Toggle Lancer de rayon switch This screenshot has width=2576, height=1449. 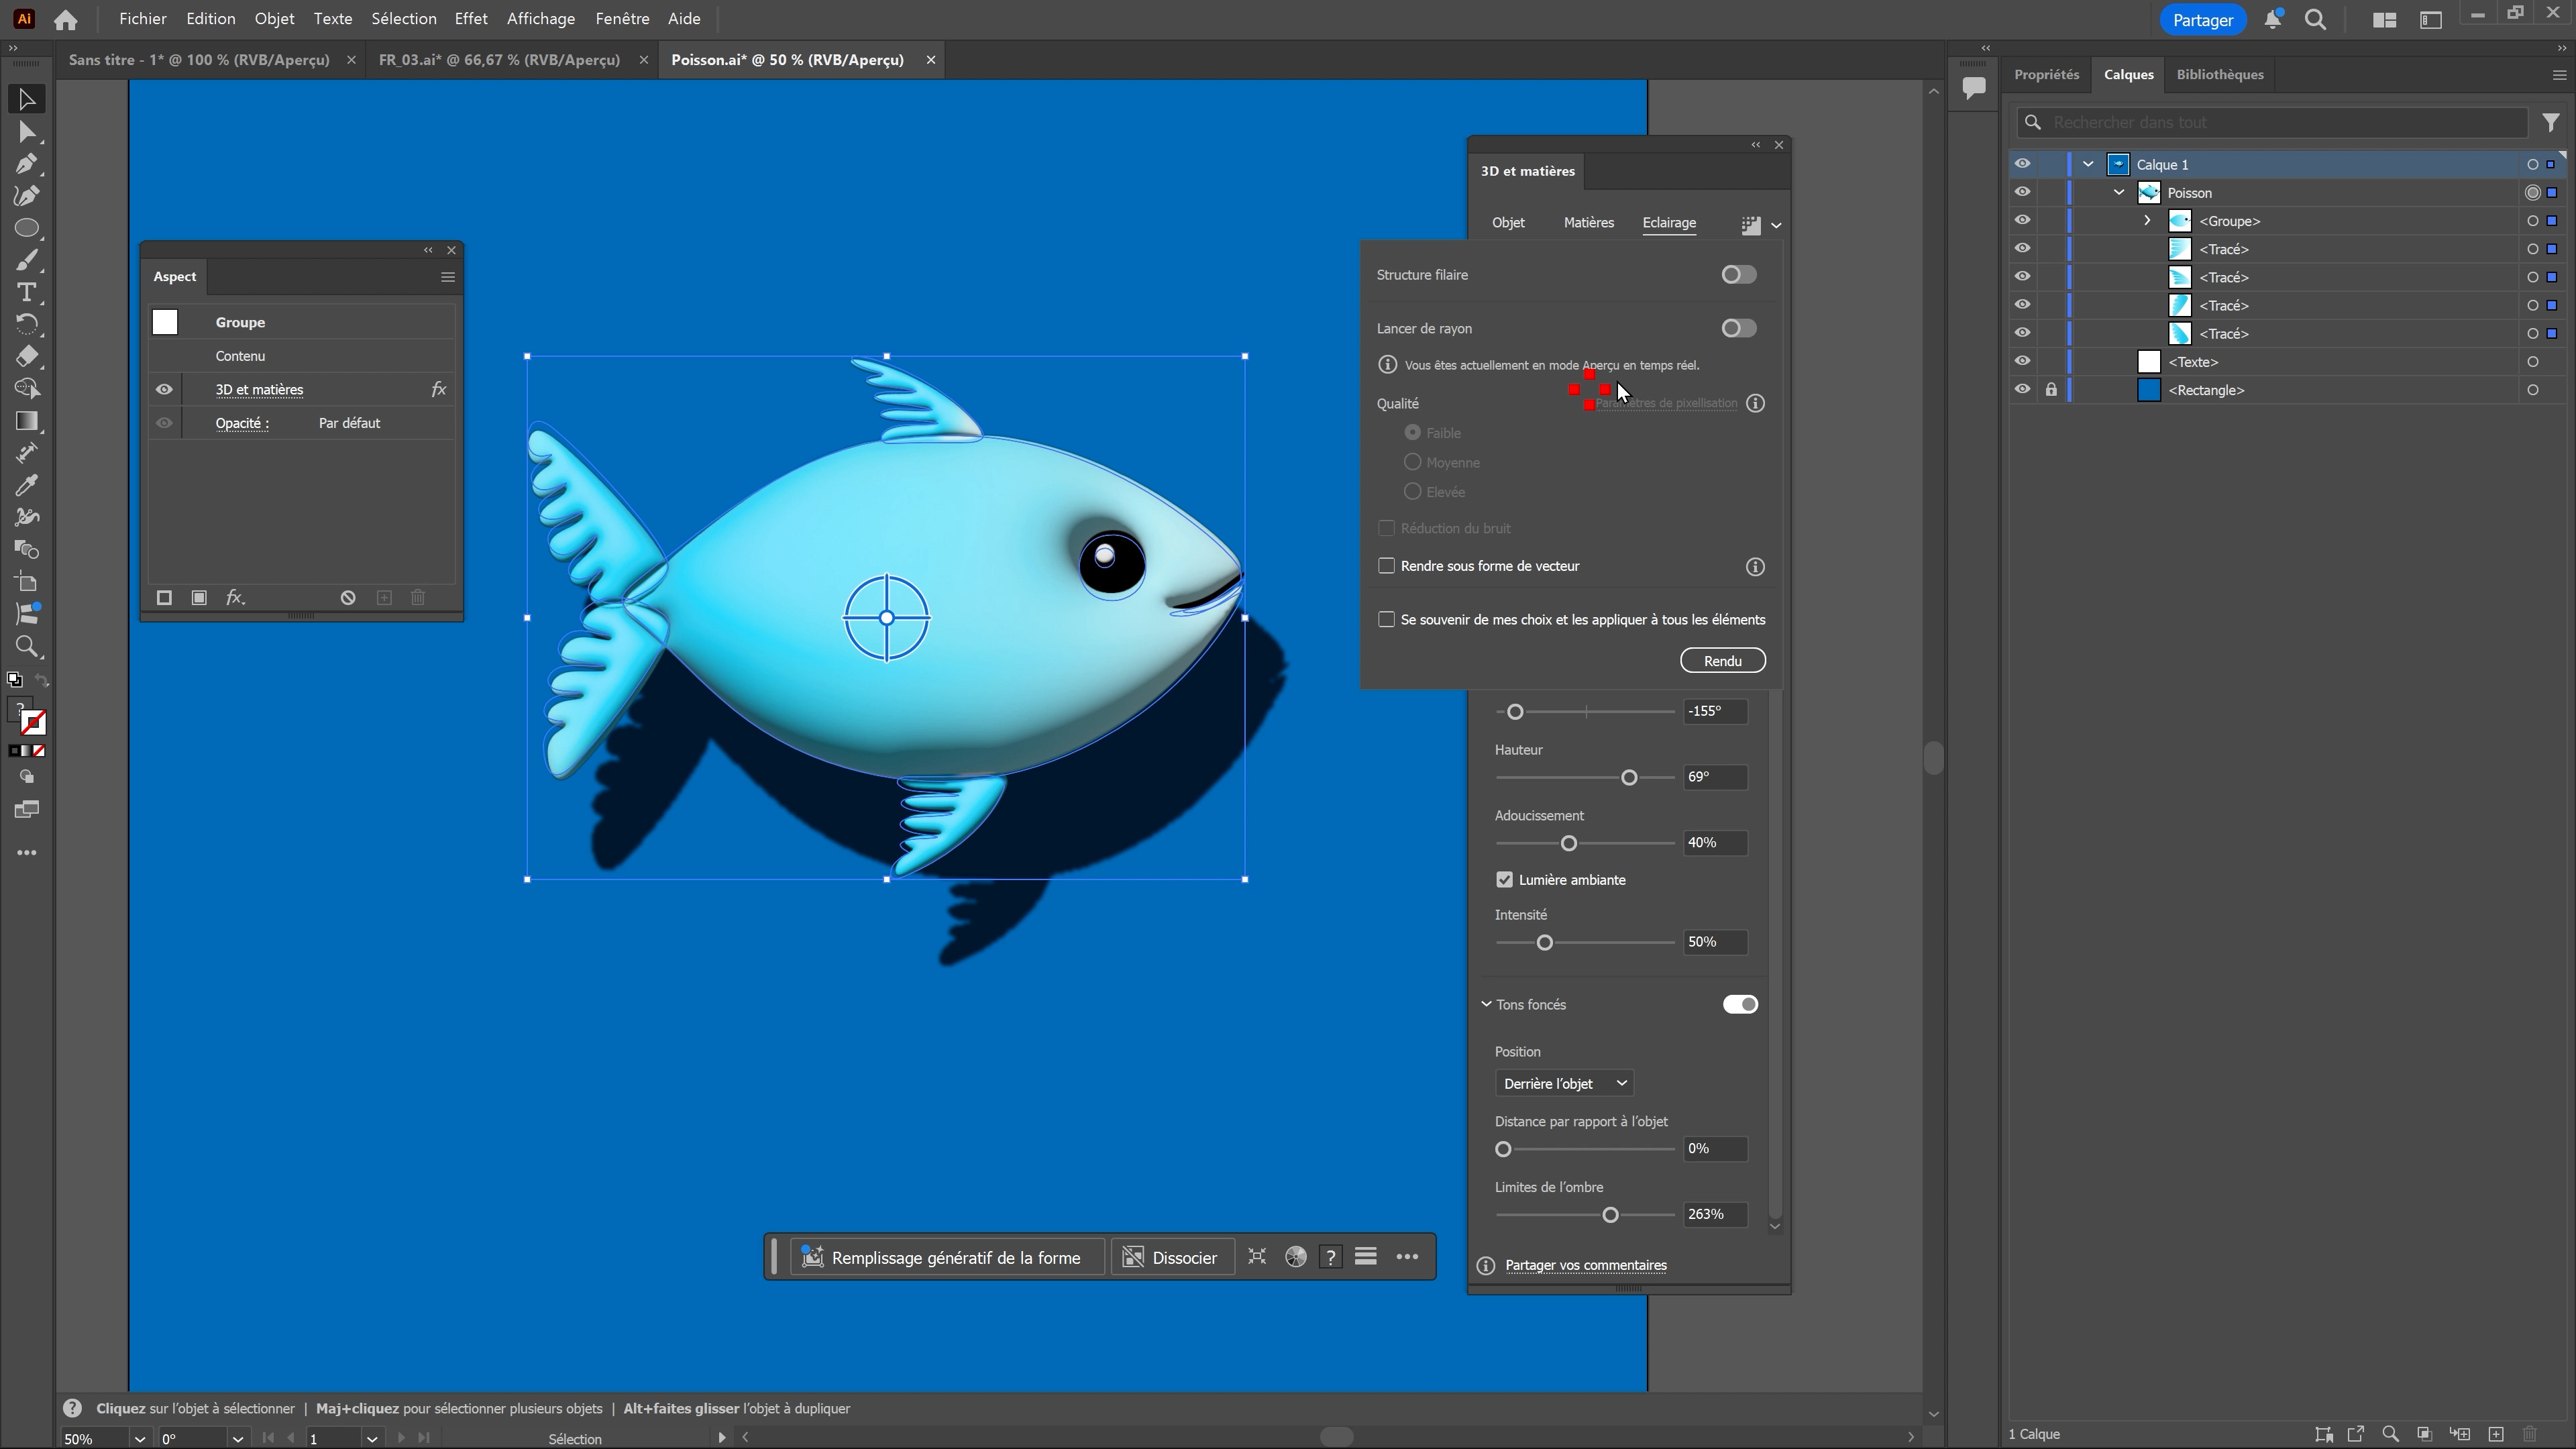pos(1739,328)
